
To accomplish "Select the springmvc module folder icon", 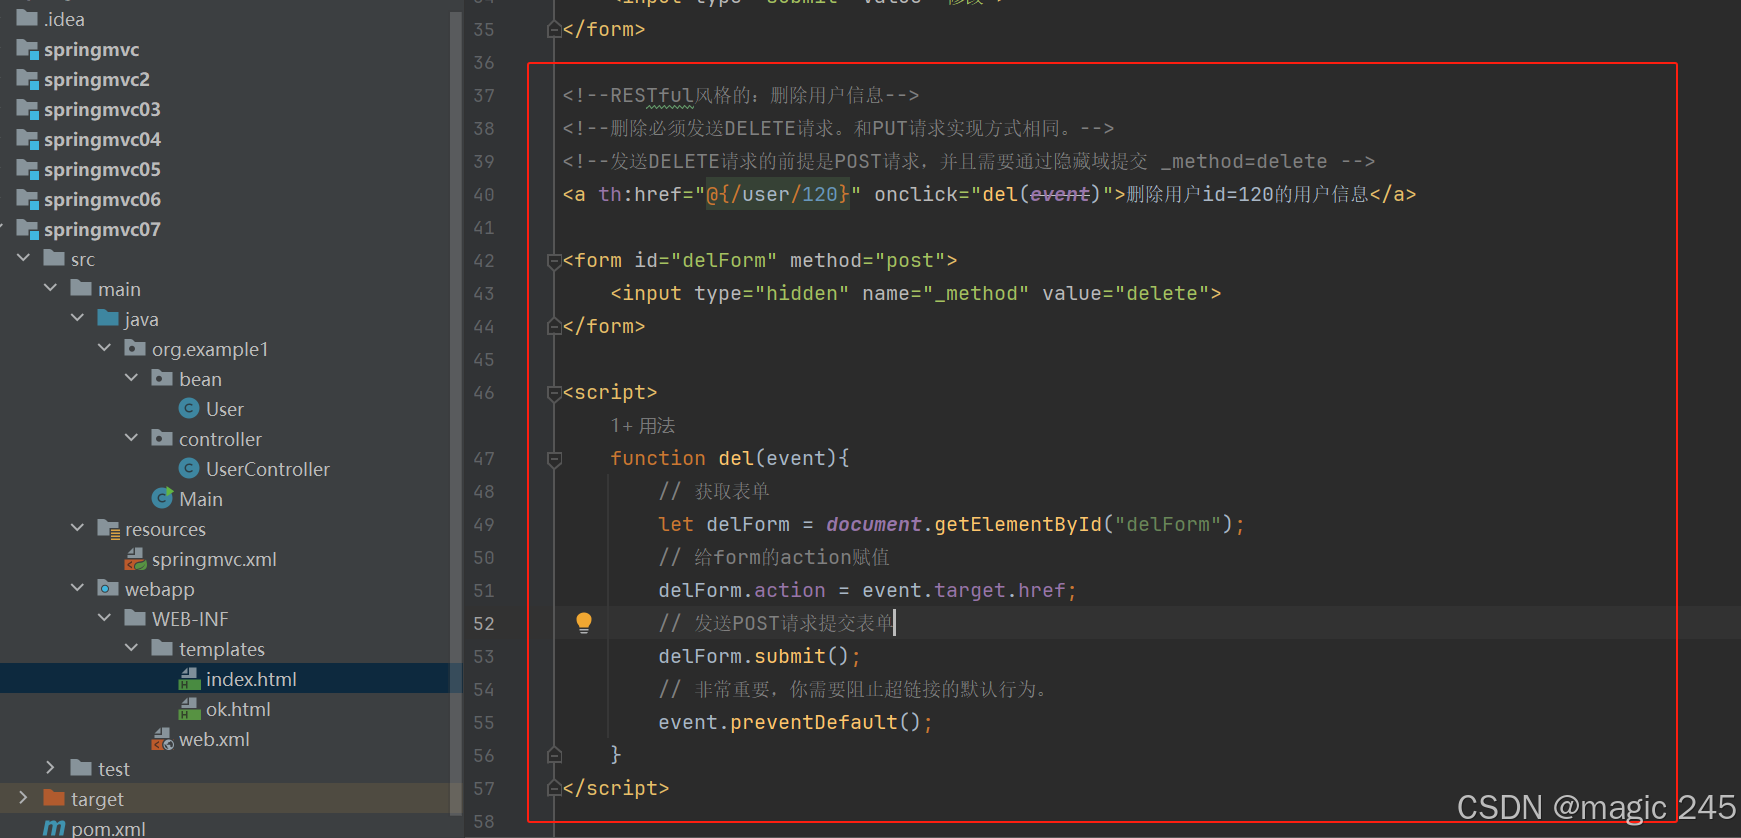I will pyautogui.click(x=27, y=49).
